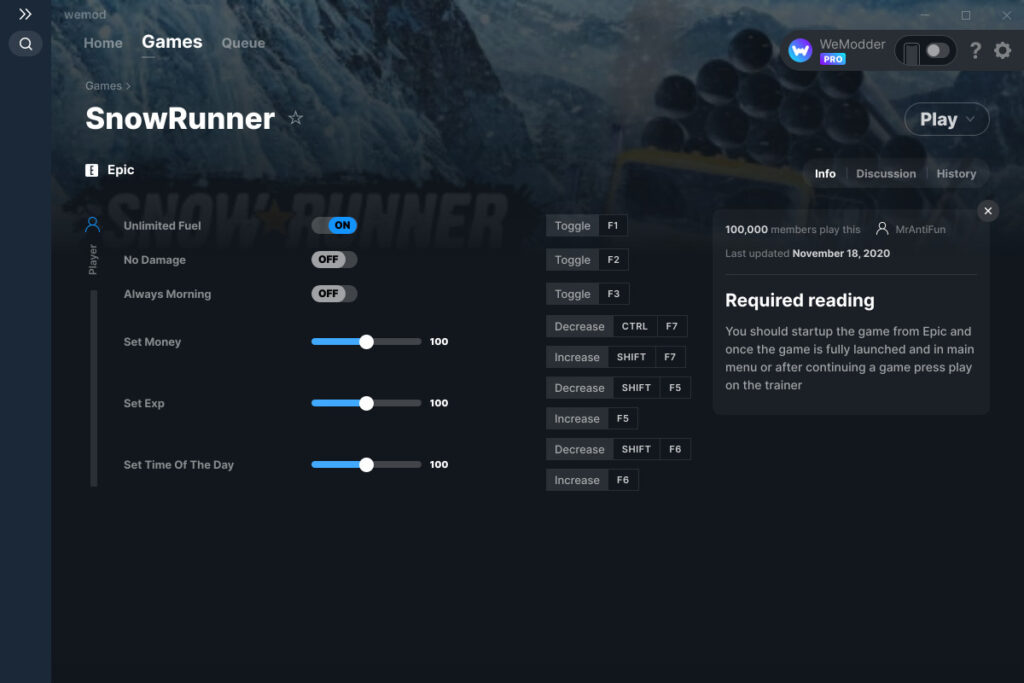This screenshot has width=1024, height=683.
Task: Expand the collapsed left sidebar
Action: point(25,14)
